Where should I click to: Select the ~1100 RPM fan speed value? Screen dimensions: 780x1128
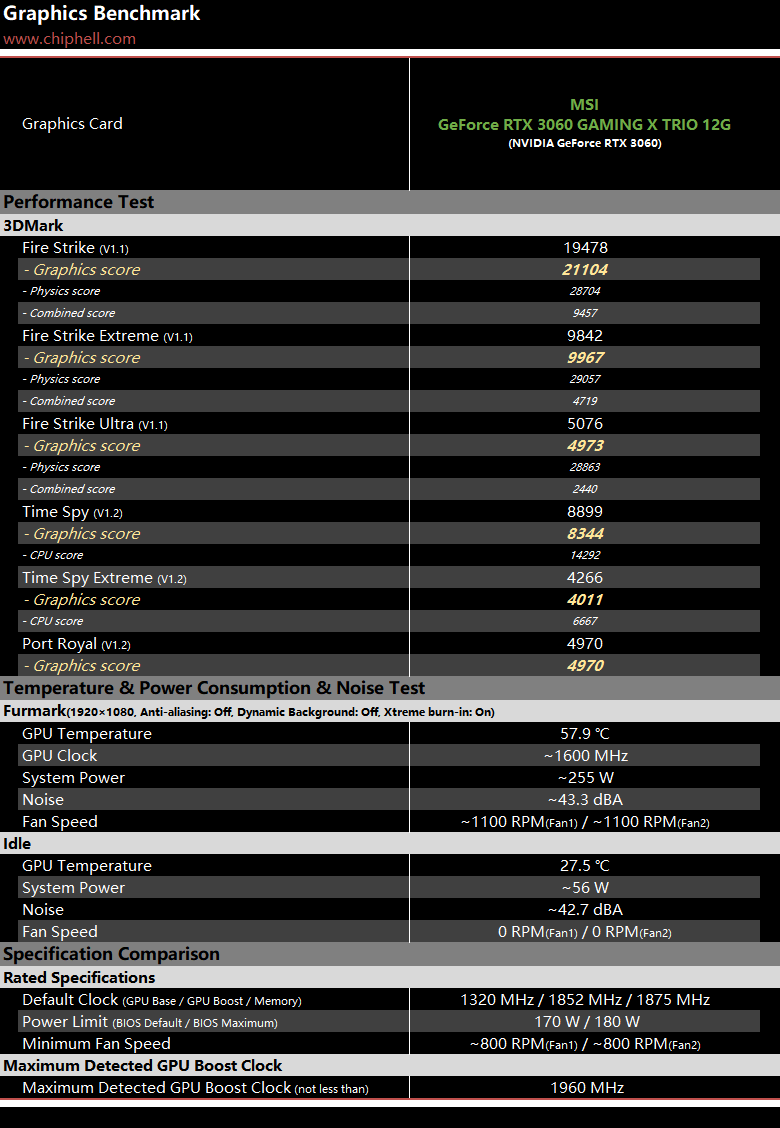[585, 822]
